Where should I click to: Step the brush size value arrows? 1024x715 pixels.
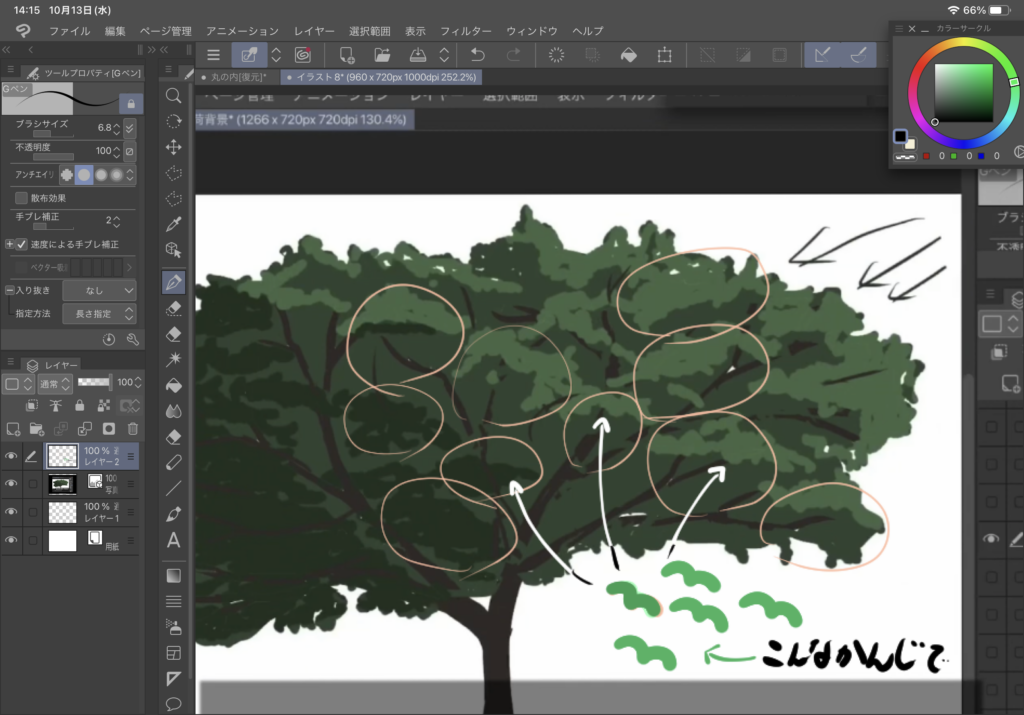click(x=117, y=128)
